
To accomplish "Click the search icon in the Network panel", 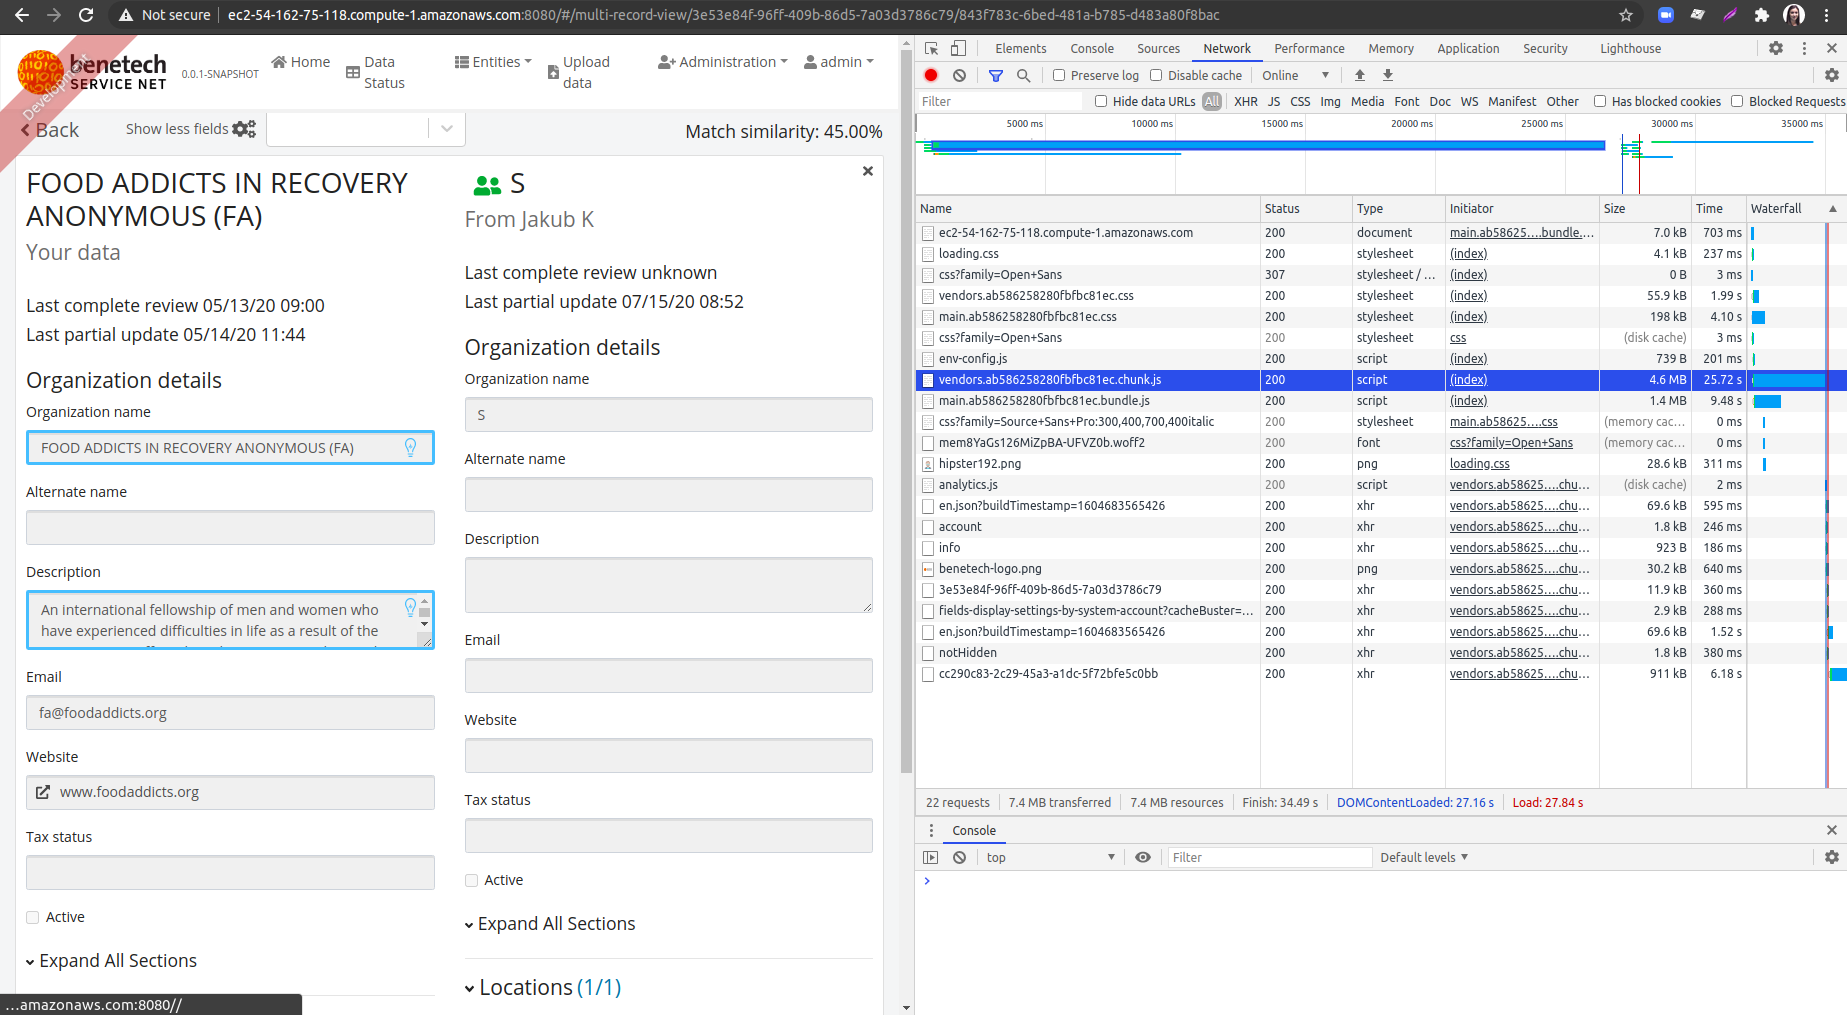I will [x=1023, y=75].
